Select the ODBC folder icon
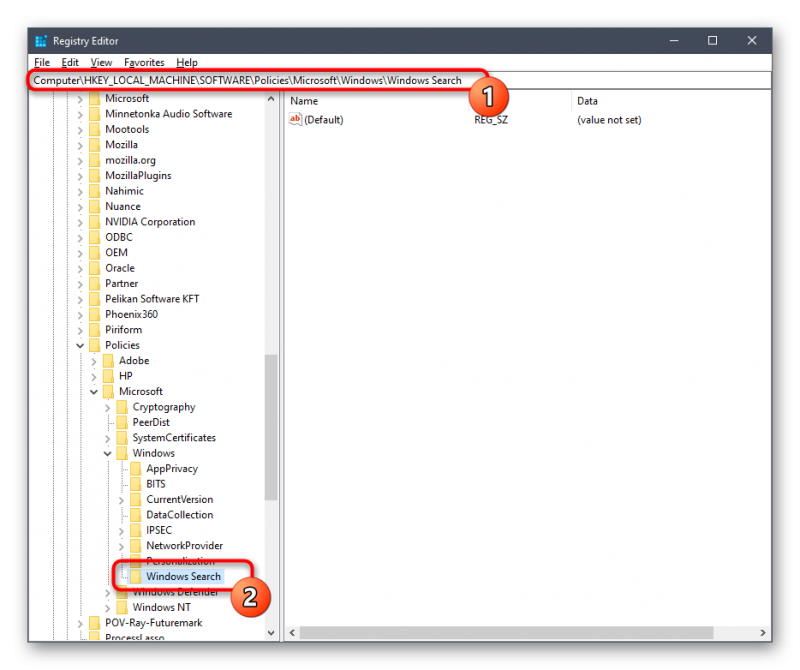 click(94, 237)
